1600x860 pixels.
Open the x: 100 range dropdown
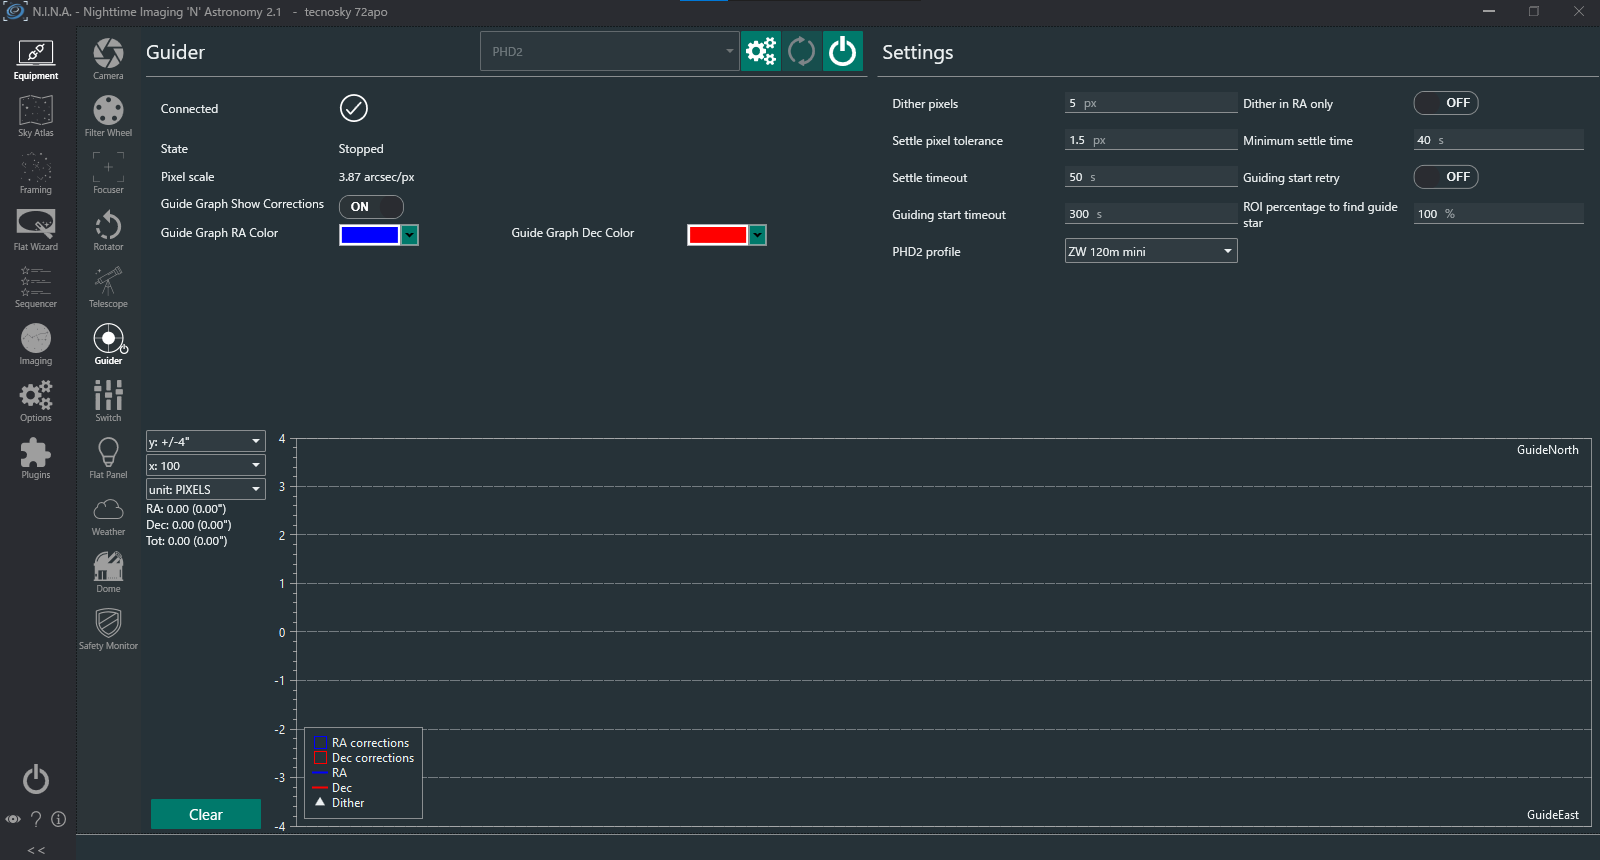coord(205,465)
